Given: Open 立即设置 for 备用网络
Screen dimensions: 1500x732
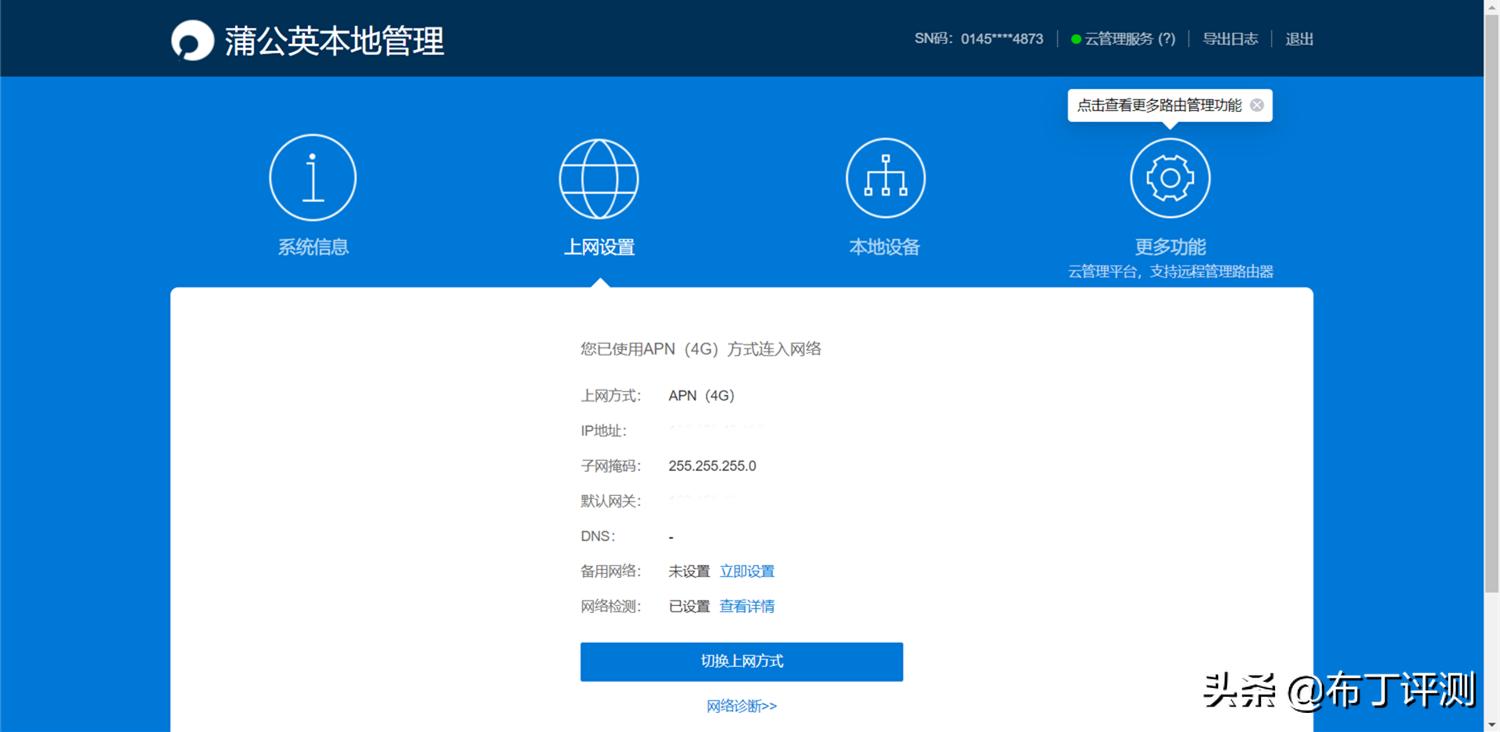Looking at the screenshot, I should click(x=746, y=570).
